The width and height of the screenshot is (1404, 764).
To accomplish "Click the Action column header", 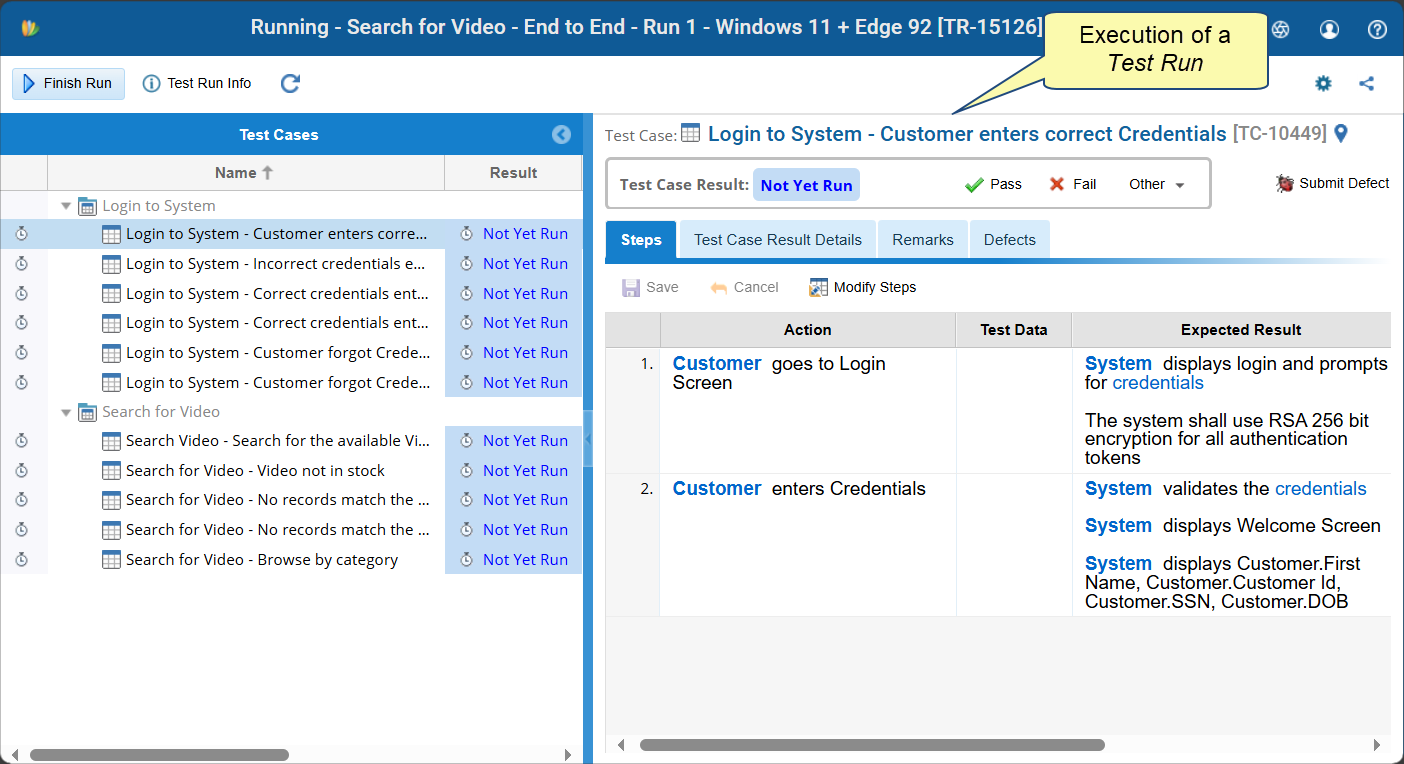I will [808, 329].
